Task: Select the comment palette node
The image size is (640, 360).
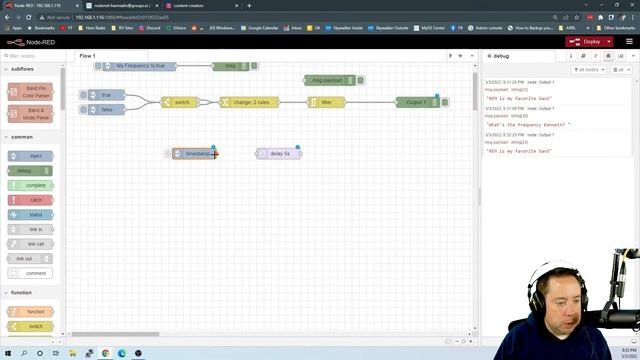Action: tap(30, 273)
